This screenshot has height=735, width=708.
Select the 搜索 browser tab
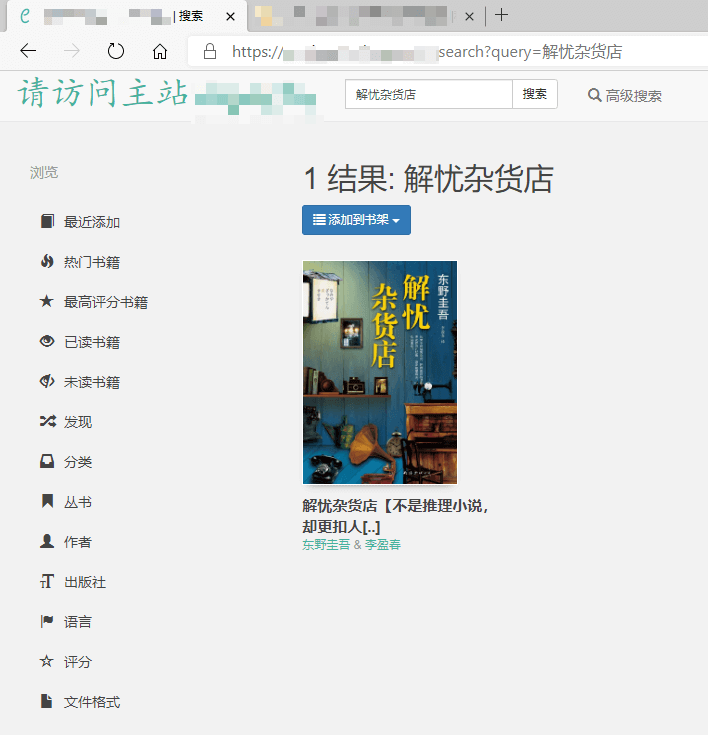point(127,16)
